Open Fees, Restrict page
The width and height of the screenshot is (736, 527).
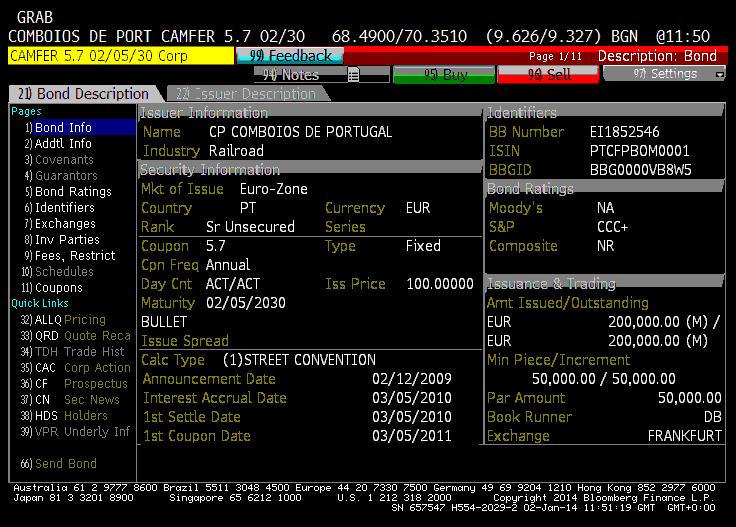(x=69, y=255)
